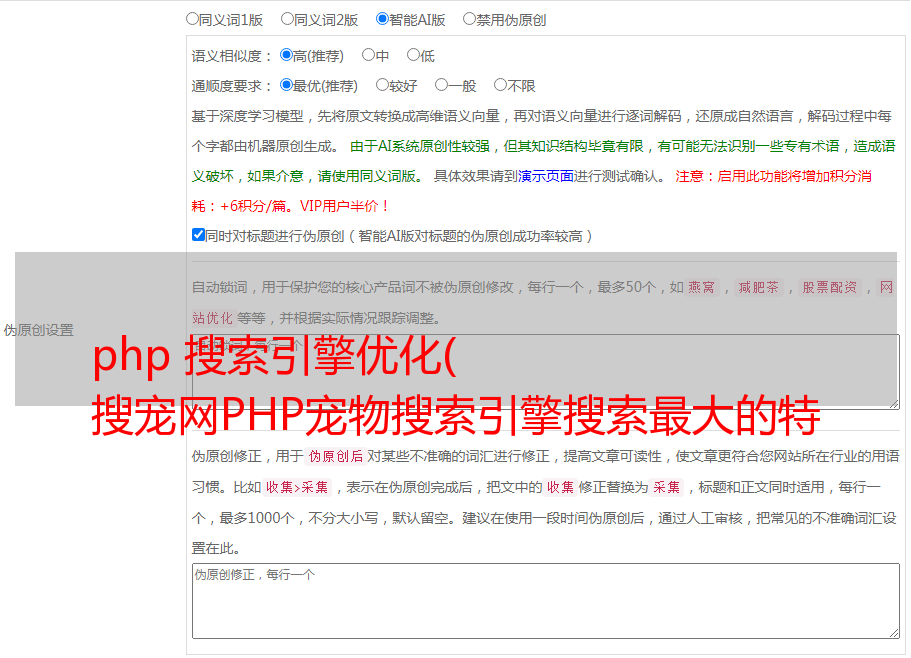Click the 股票配资 example keyword

click(x=830, y=287)
